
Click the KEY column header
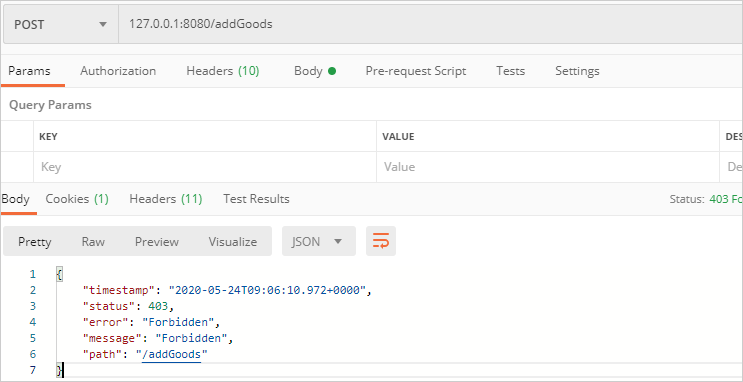click(x=48, y=136)
